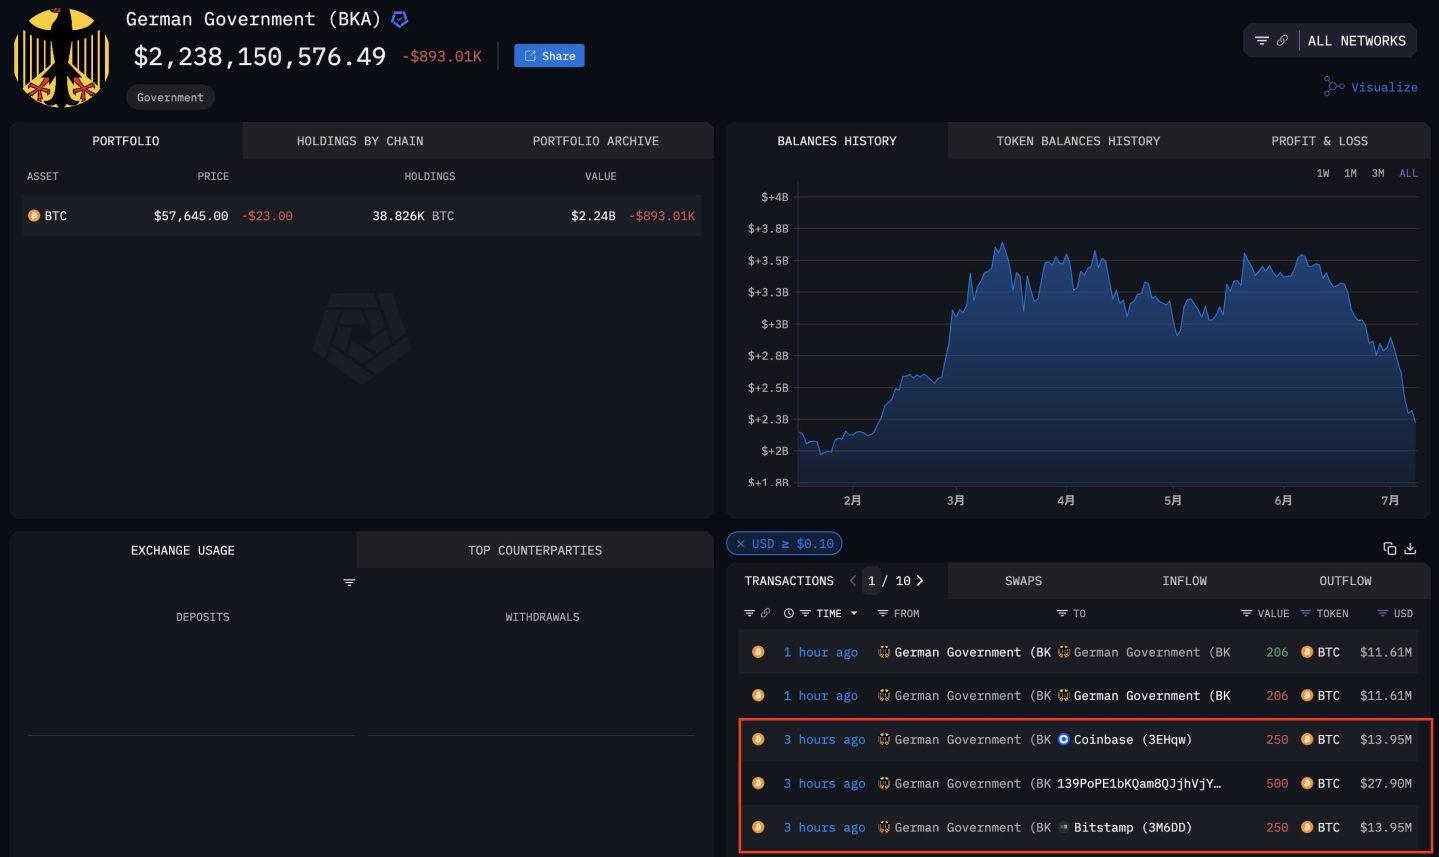Viewport: 1439px width, 857px height.
Task: Set the chart range to 3M
Action: click(x=1377, y=174)
